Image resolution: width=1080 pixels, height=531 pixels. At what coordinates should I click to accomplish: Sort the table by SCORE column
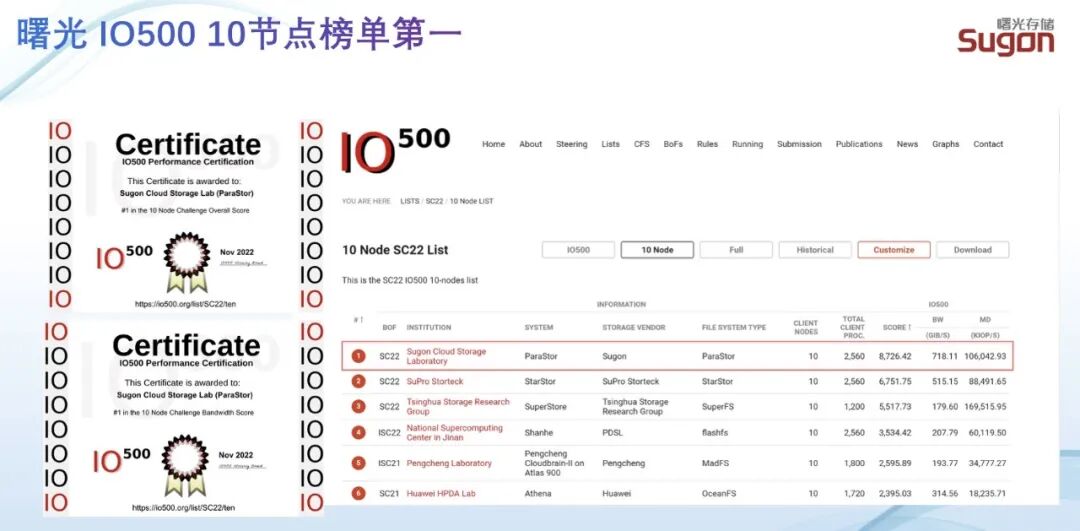pyautogui.click(x=896, y=327)
